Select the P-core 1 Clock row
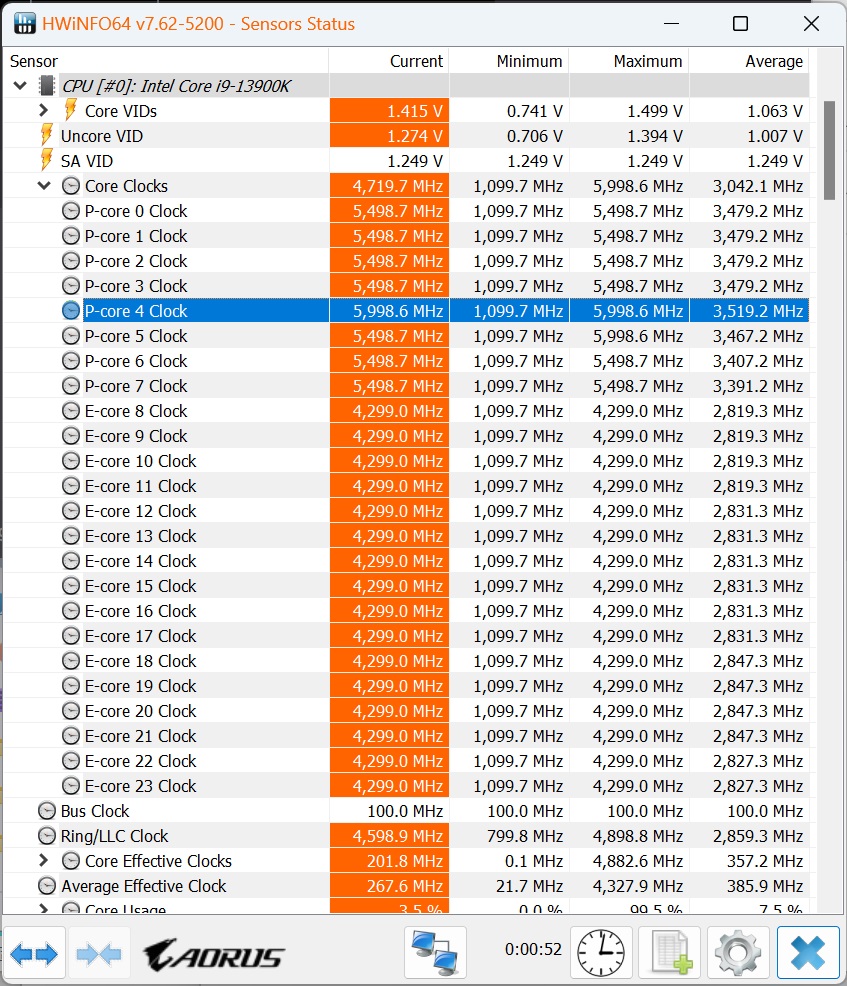The image size is (847, 986). pos(406,236)
